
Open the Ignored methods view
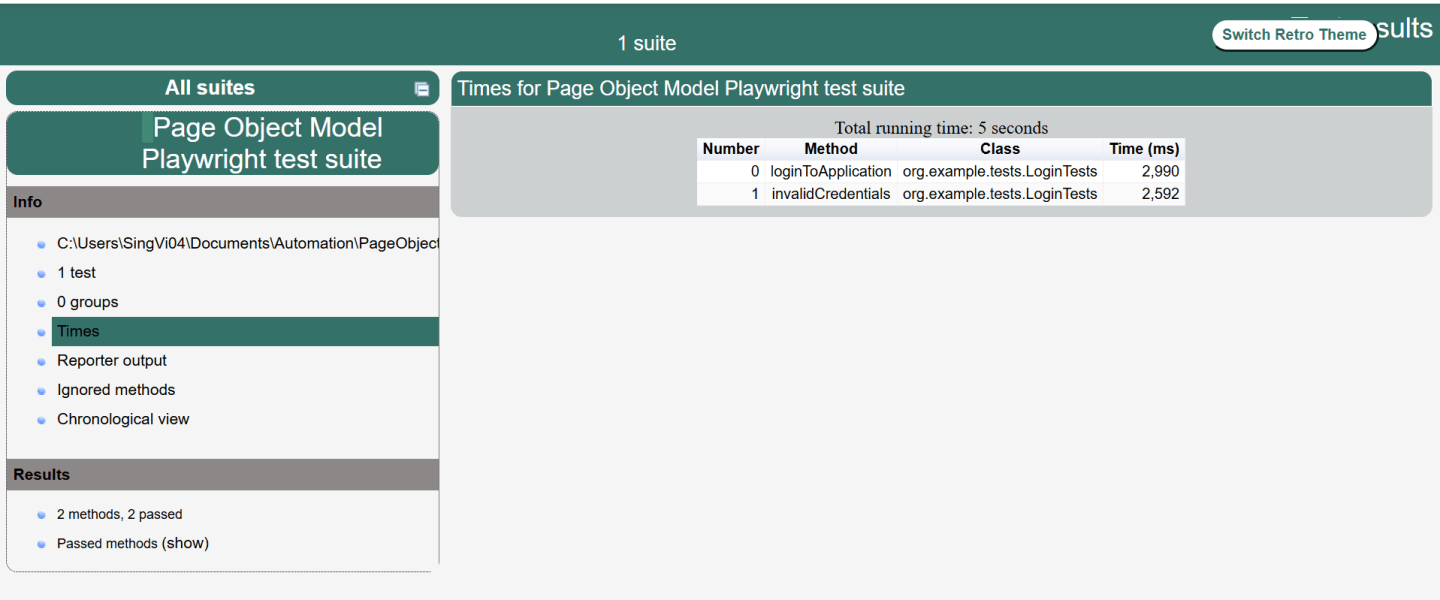[x=116, y=390]
